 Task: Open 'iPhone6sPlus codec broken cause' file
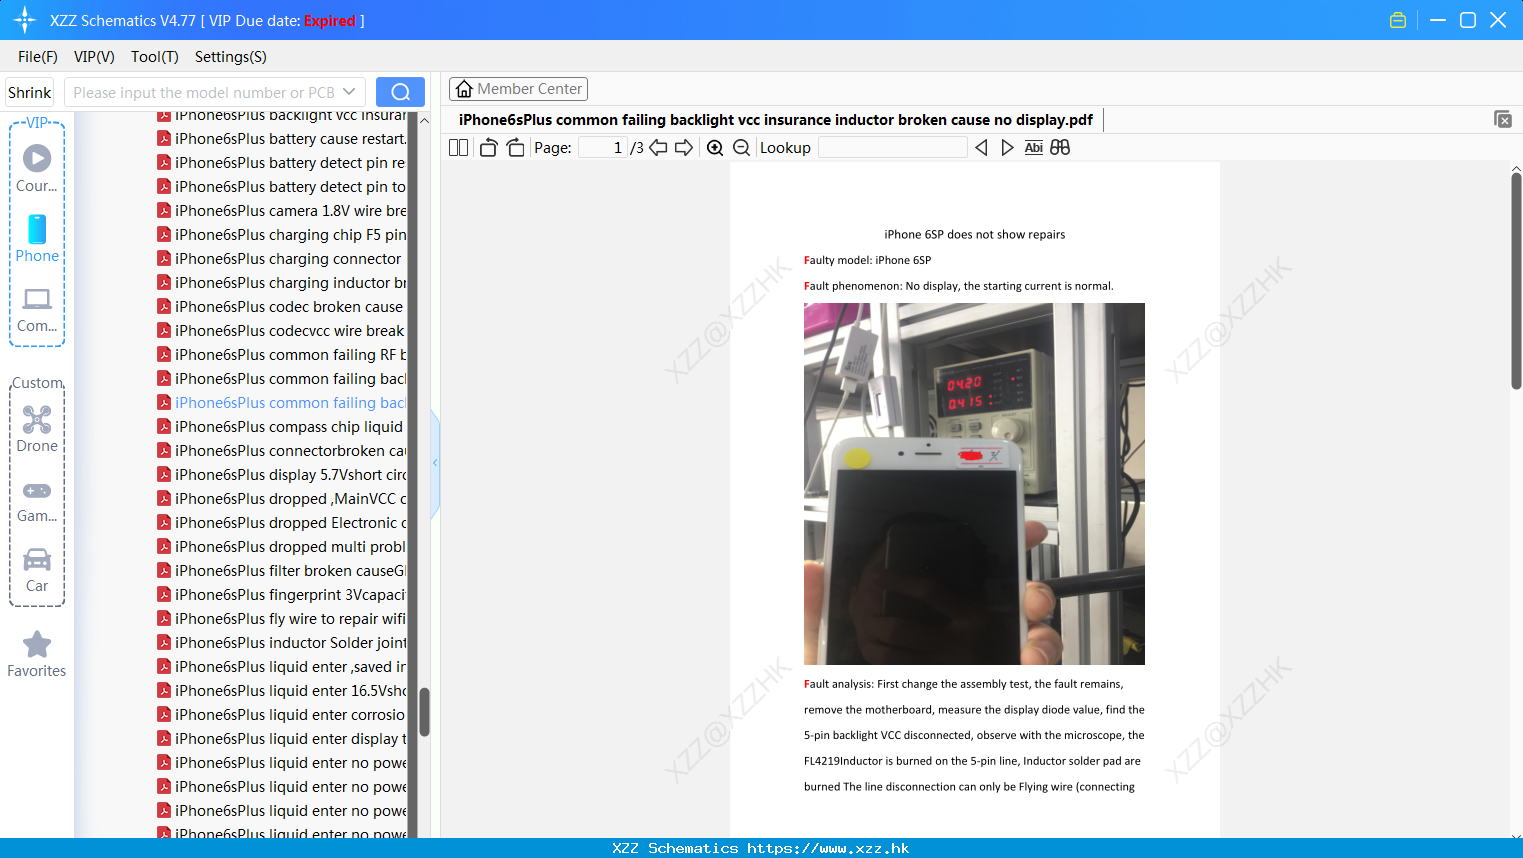coord(280,307)
